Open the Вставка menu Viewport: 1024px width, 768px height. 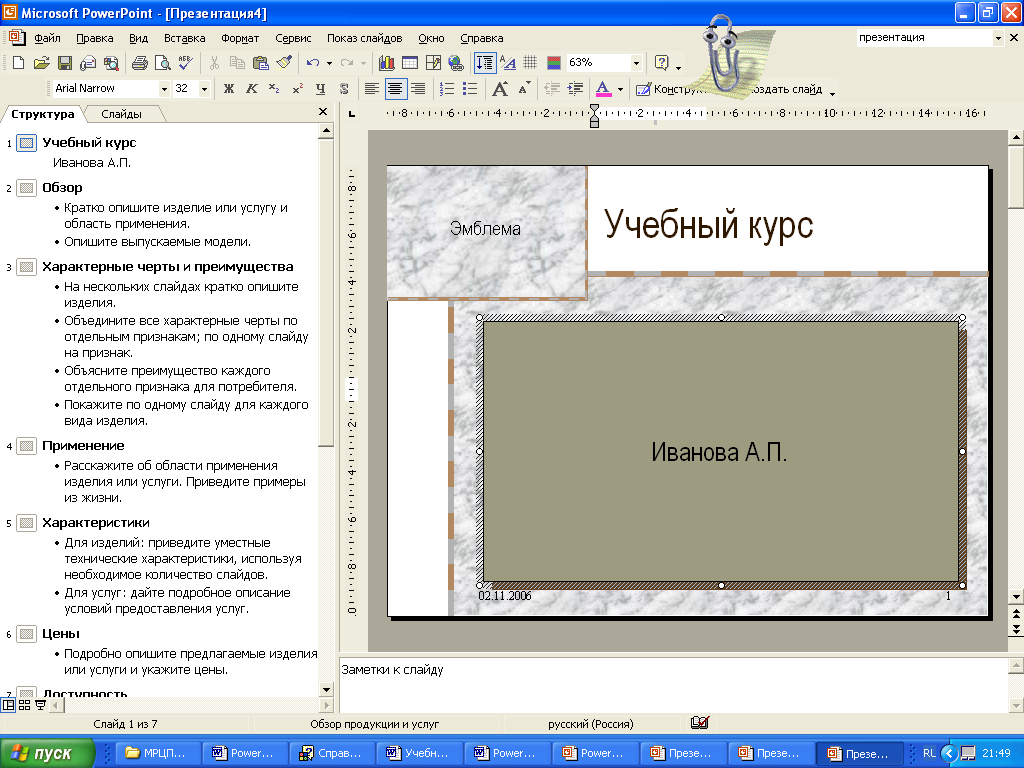click(x=185, y=39)
